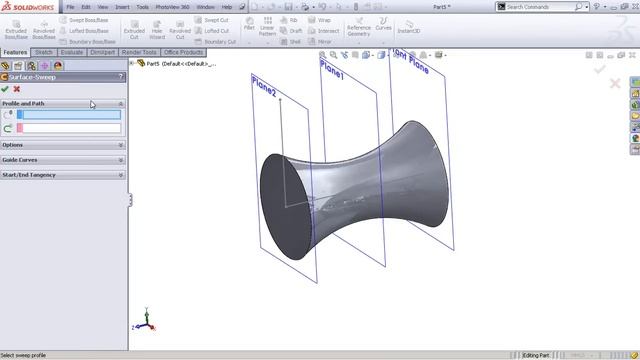Click the Linear Pattern tool
The width and height of the screenshot is (640, 360).
(267, 27)
